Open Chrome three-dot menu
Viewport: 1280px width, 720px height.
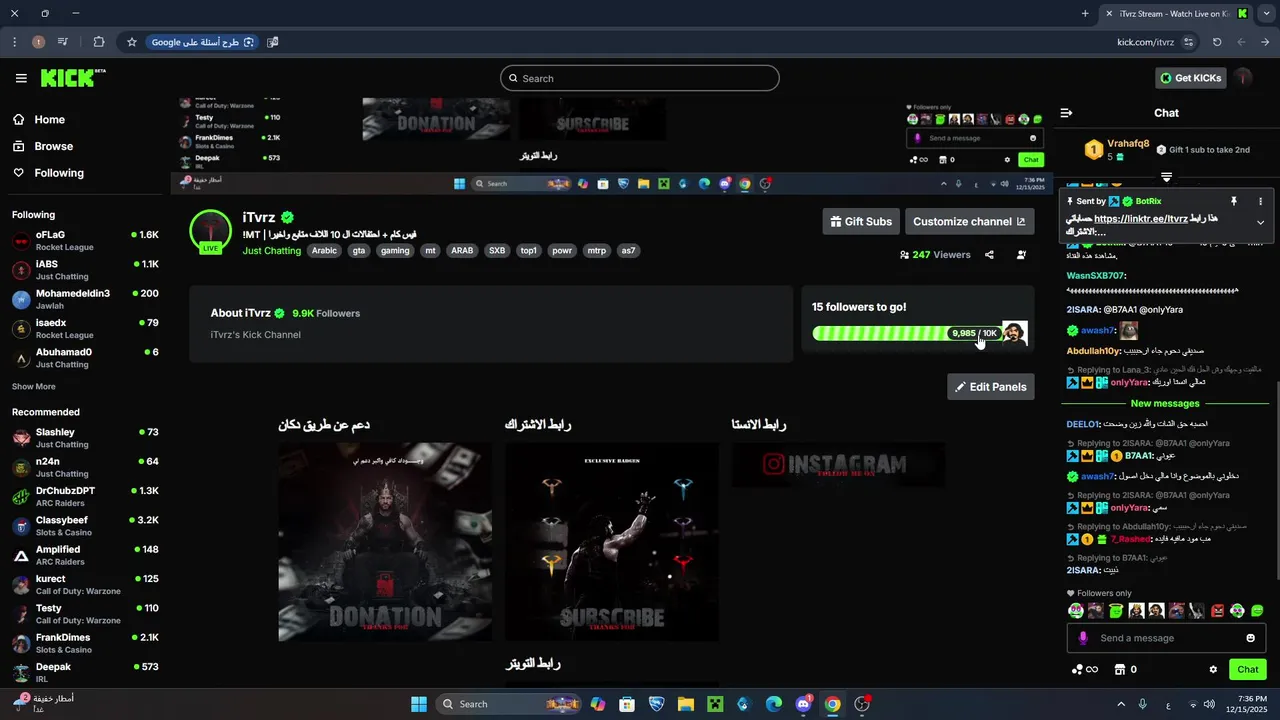click(14, 42)
